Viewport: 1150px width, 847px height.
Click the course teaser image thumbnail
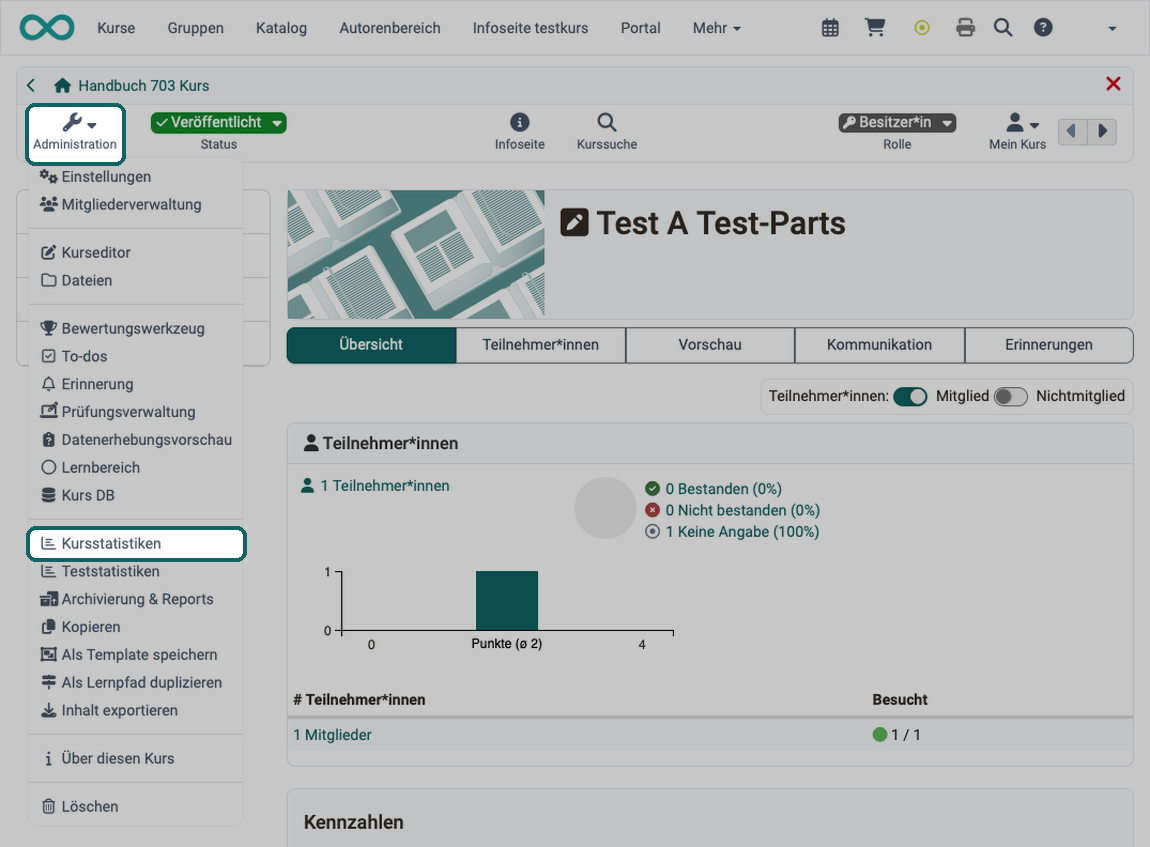(x=416, y=254)
